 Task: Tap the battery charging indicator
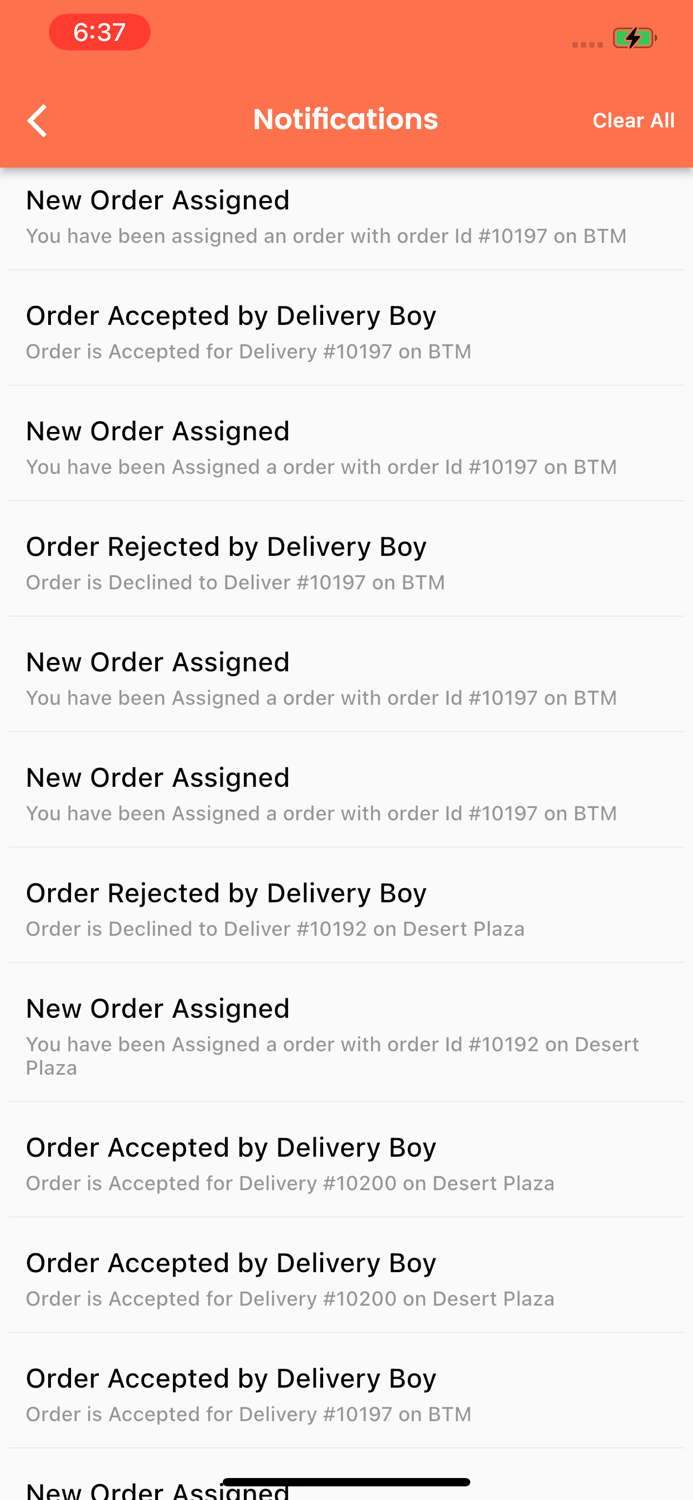pos(633,37)
